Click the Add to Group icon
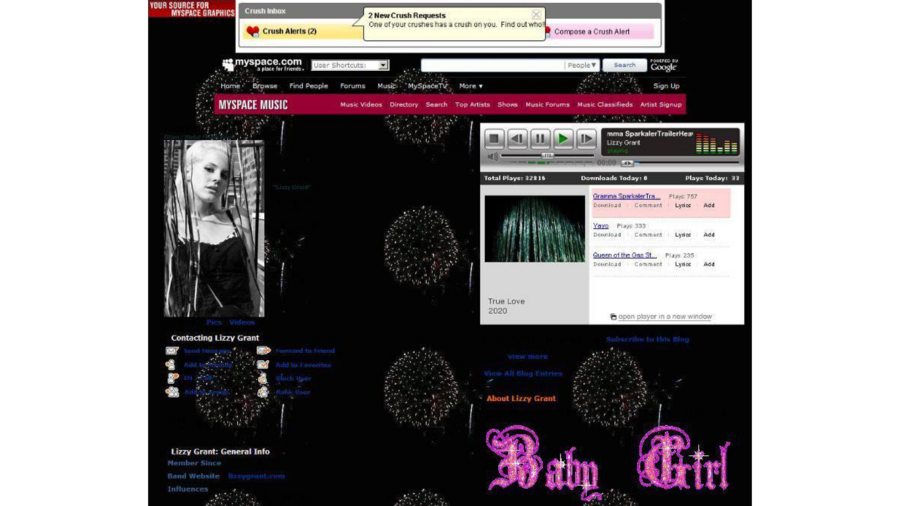Screen dimensions: 900x506 (x=172, y=392)
